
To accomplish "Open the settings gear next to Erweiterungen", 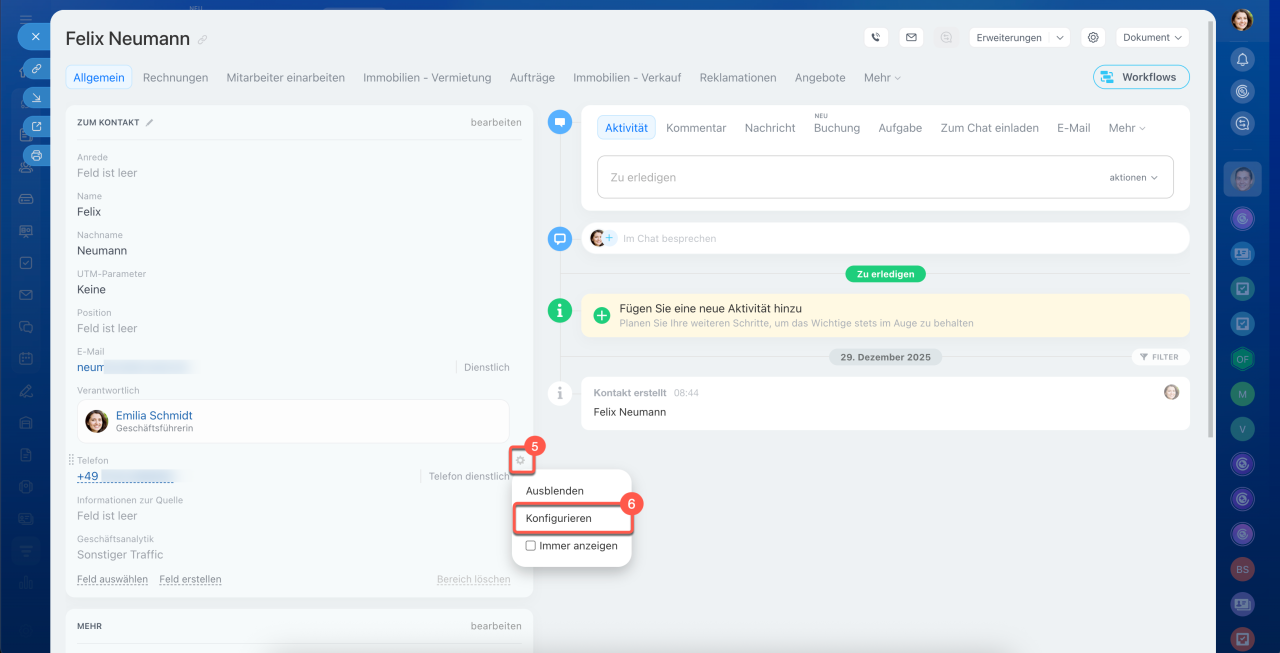I will pos(1093,37).
